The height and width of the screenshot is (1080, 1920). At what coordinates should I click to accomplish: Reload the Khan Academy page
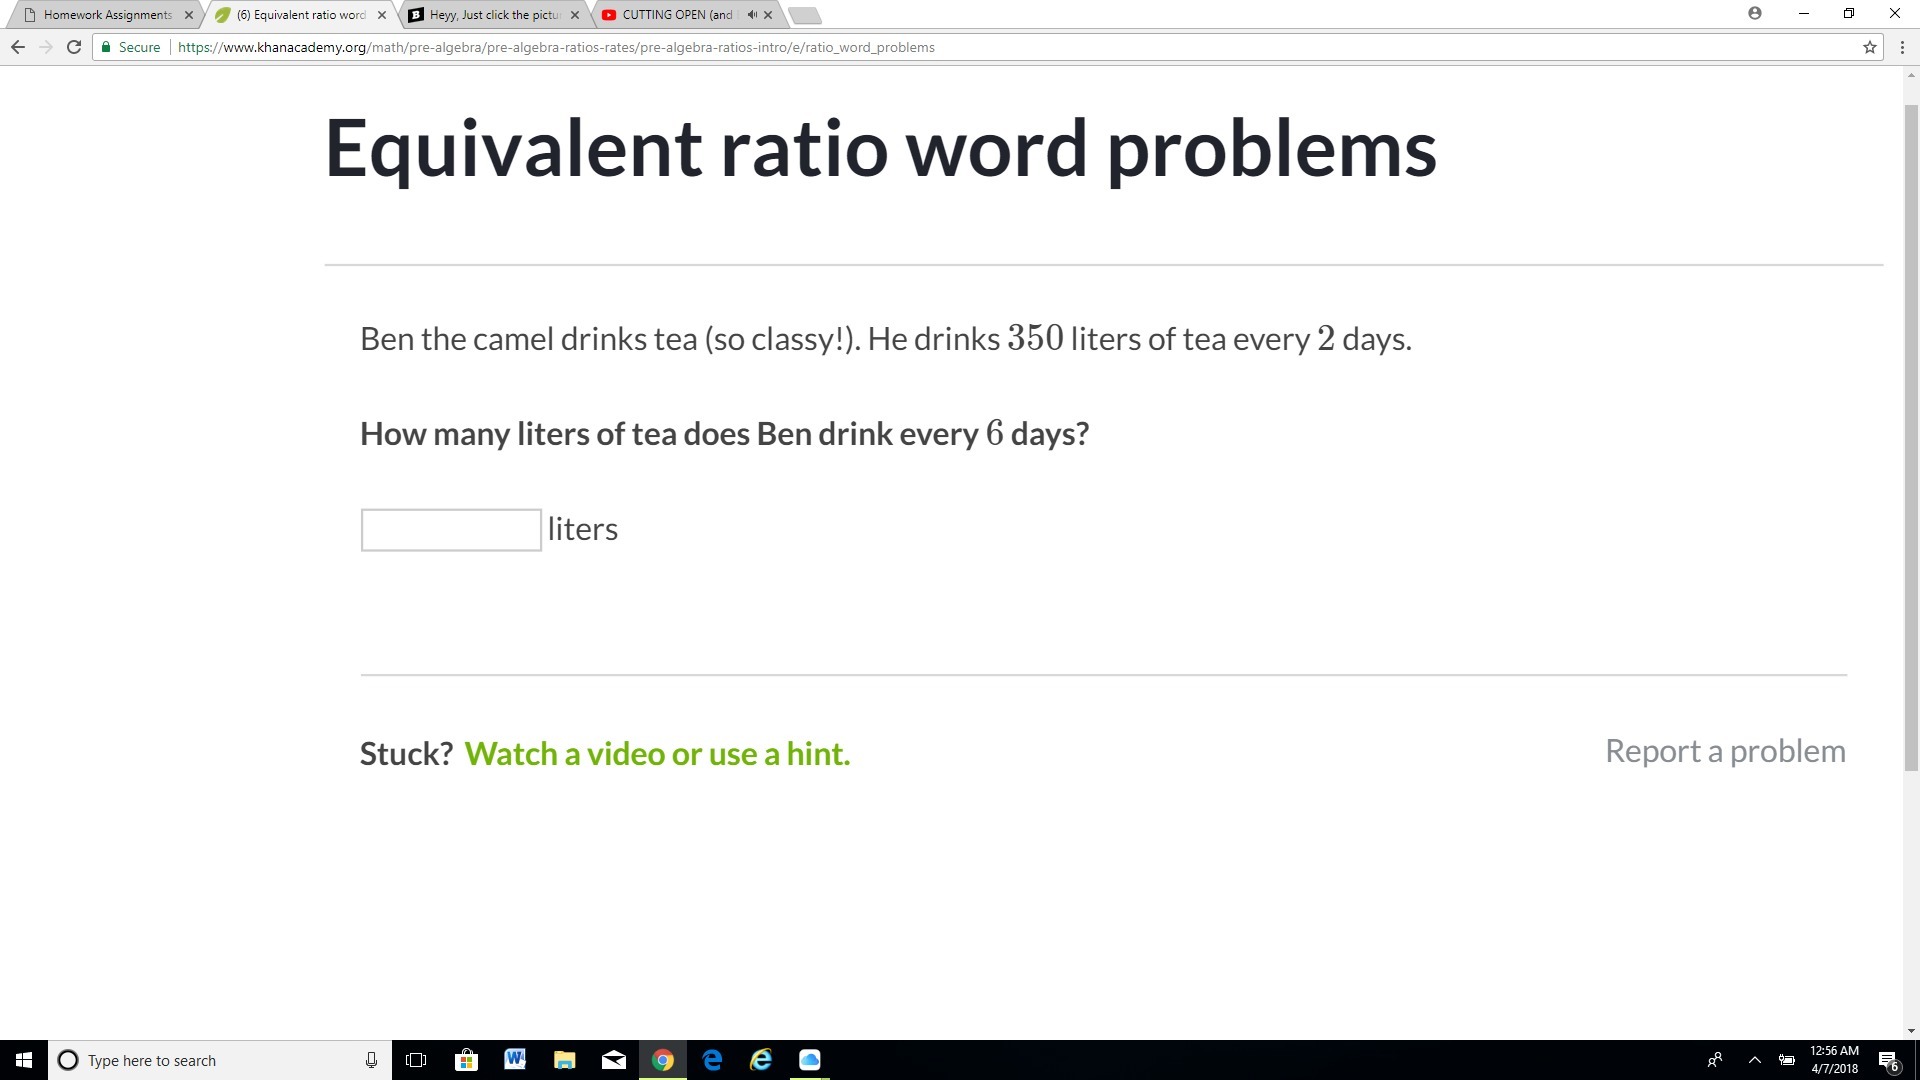click(73, 47)
